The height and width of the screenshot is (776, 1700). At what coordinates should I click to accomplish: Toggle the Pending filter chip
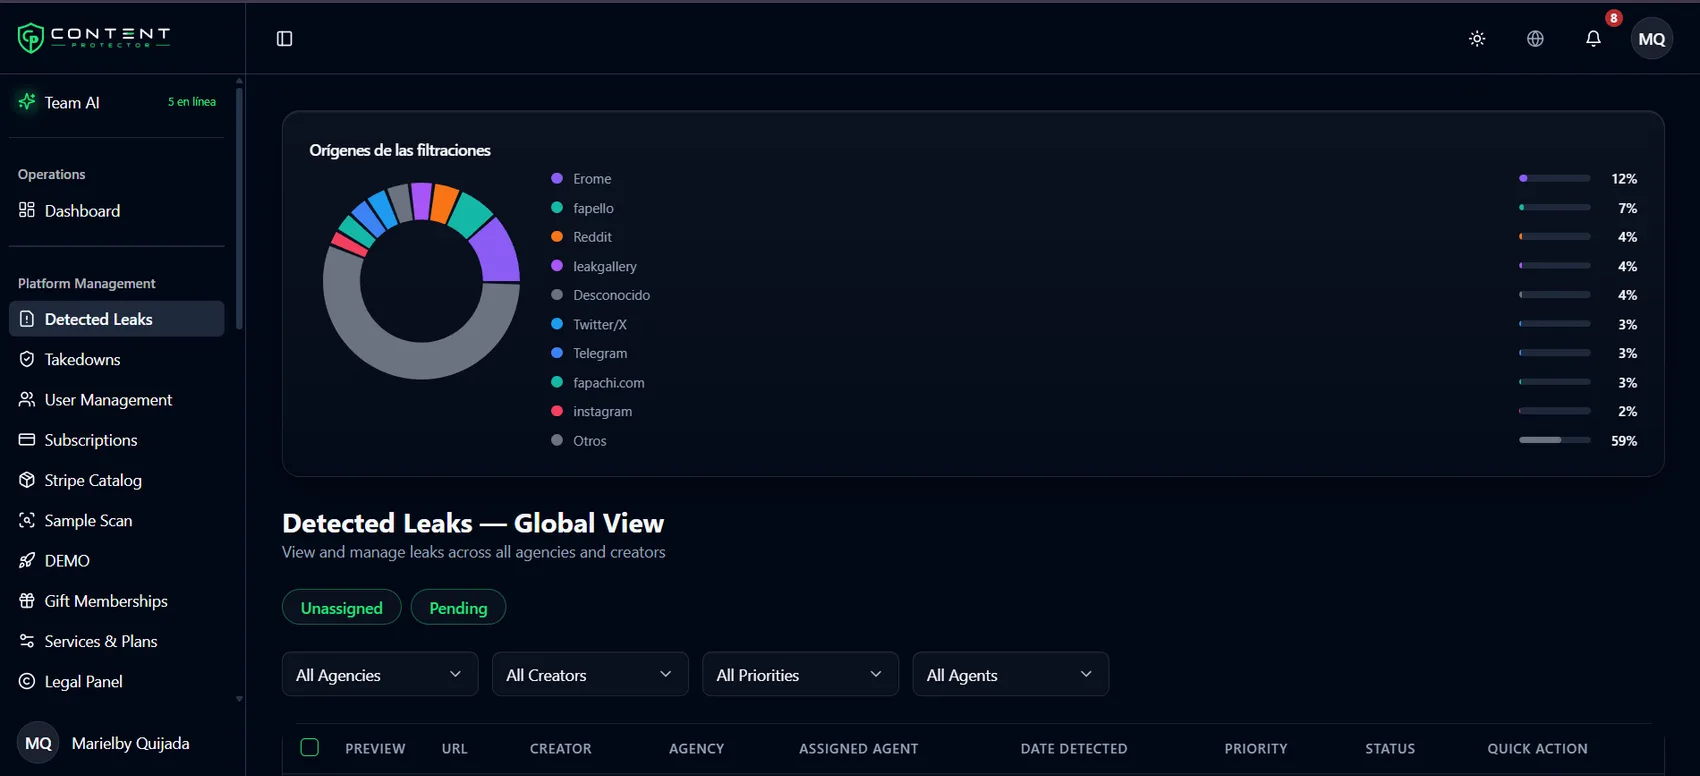(x=458, y=607)
